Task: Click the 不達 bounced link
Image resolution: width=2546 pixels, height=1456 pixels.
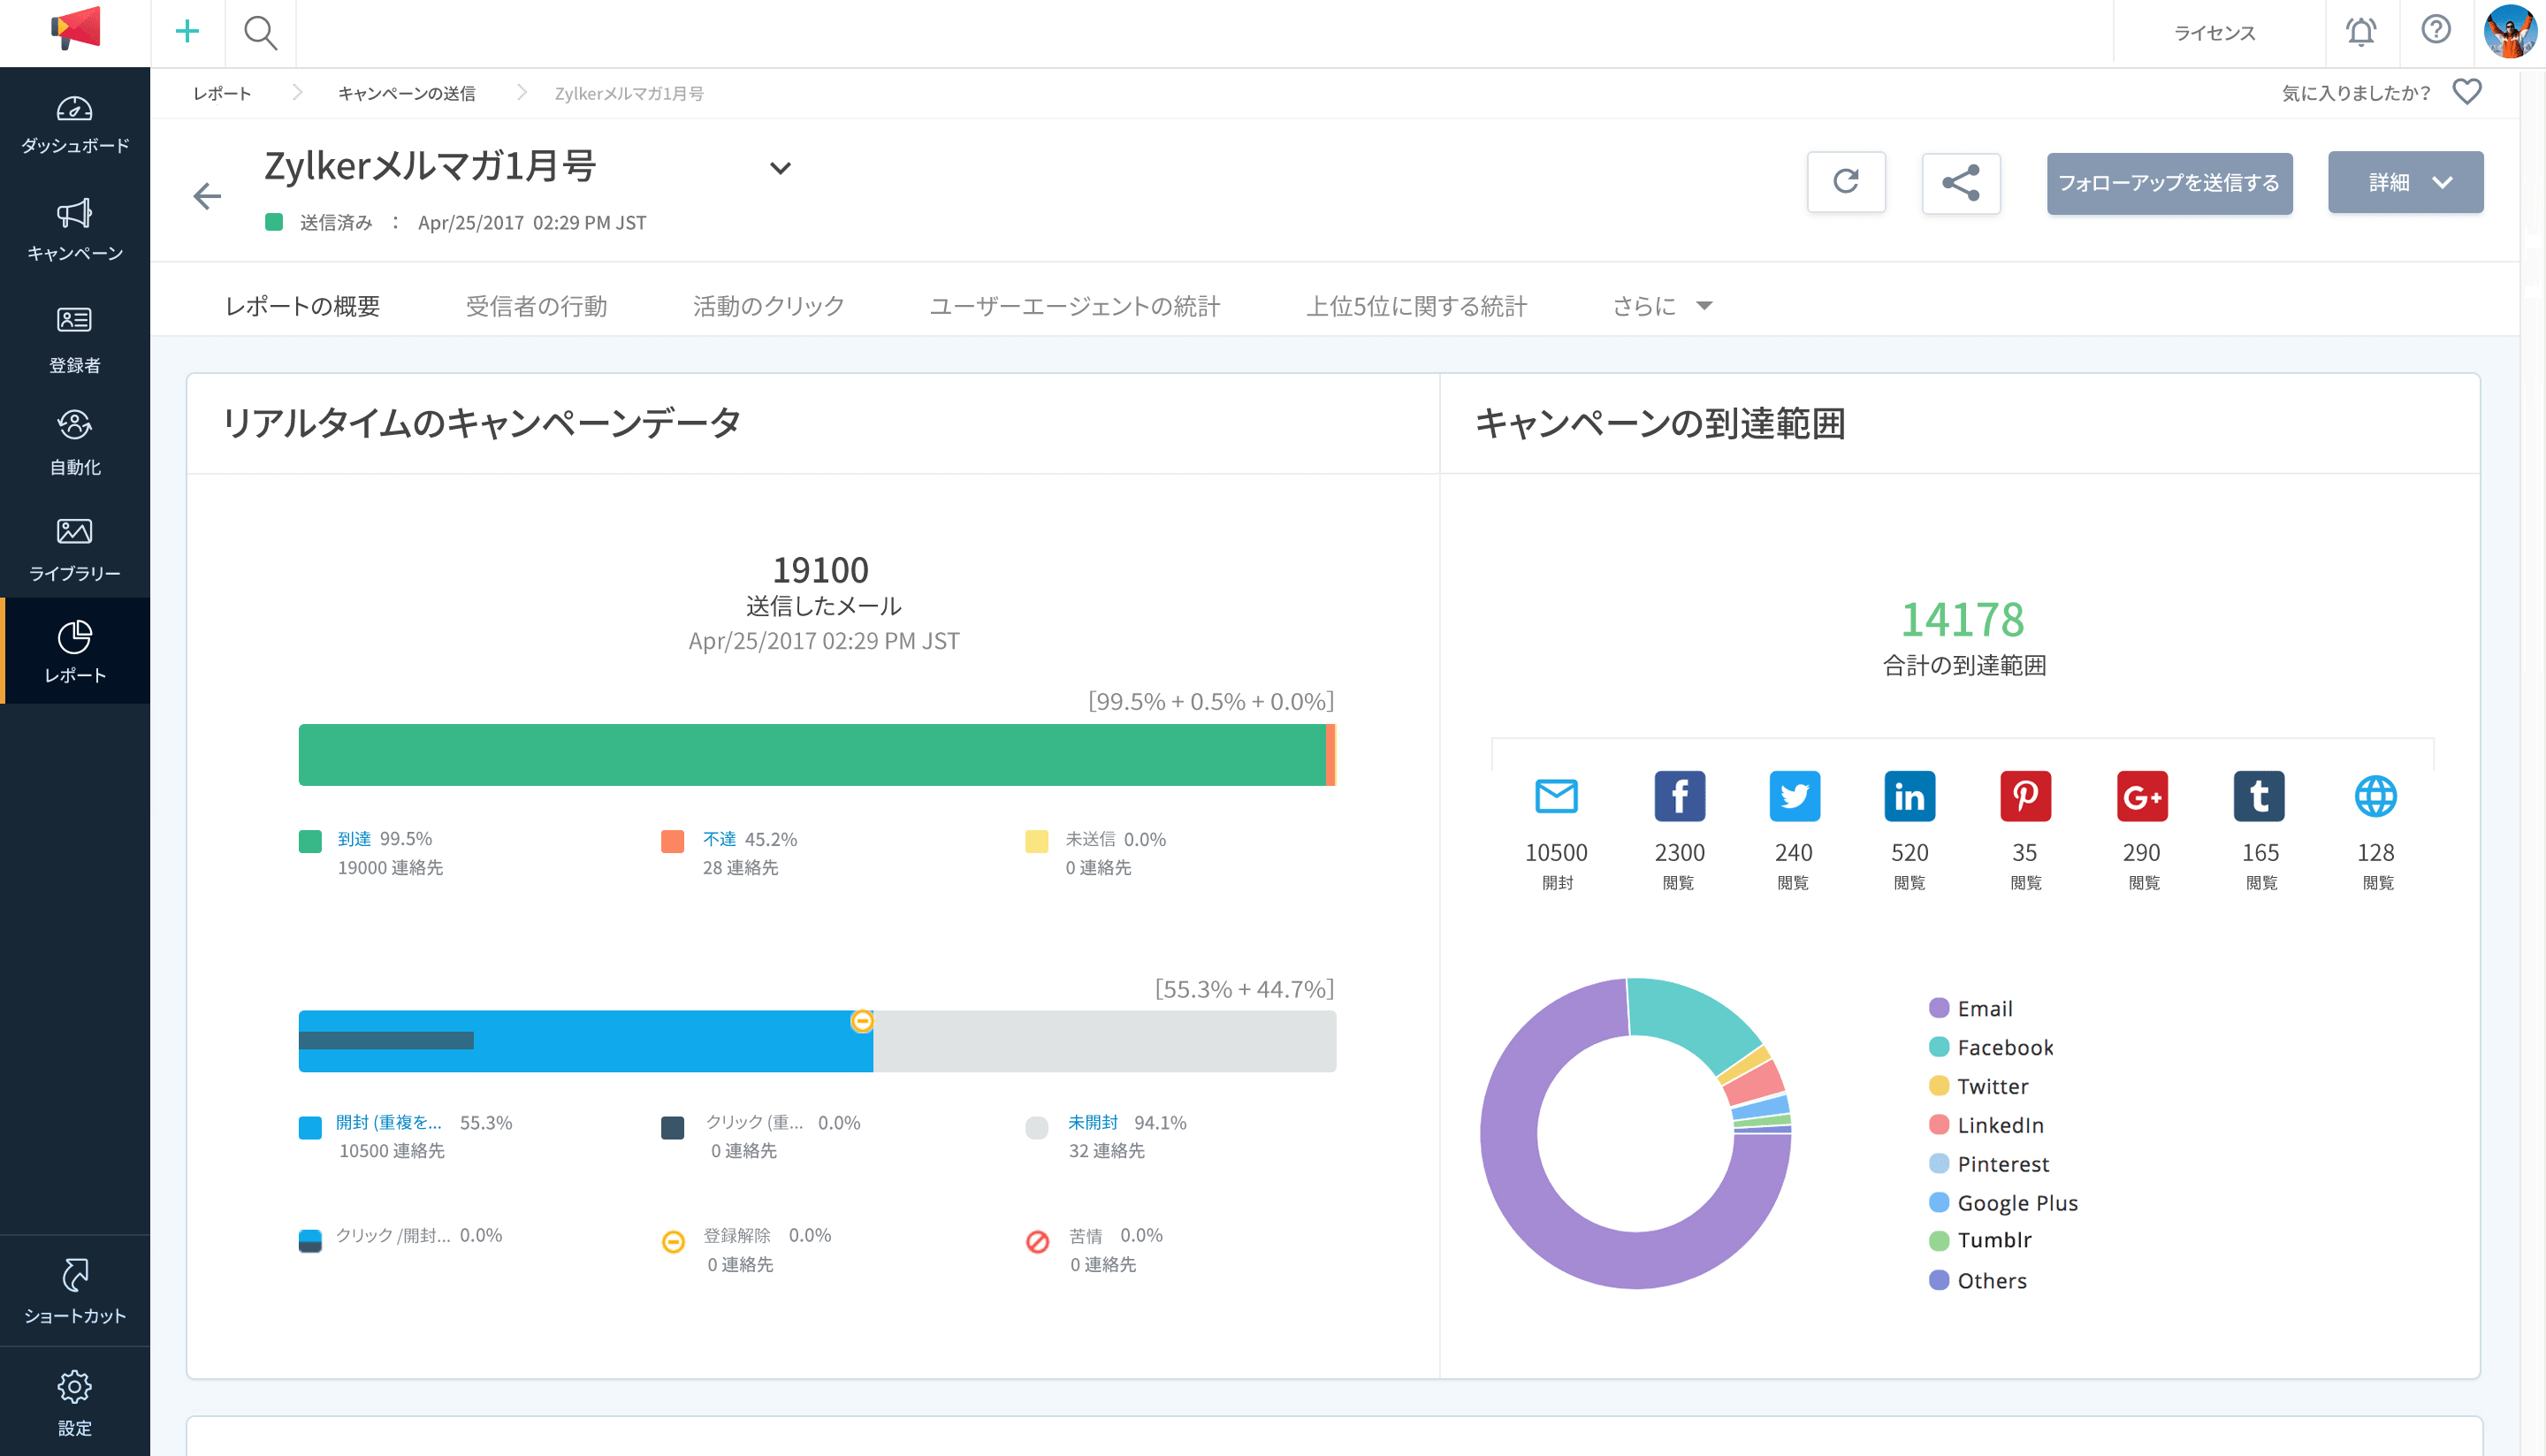Action: [x=719, y=838]
